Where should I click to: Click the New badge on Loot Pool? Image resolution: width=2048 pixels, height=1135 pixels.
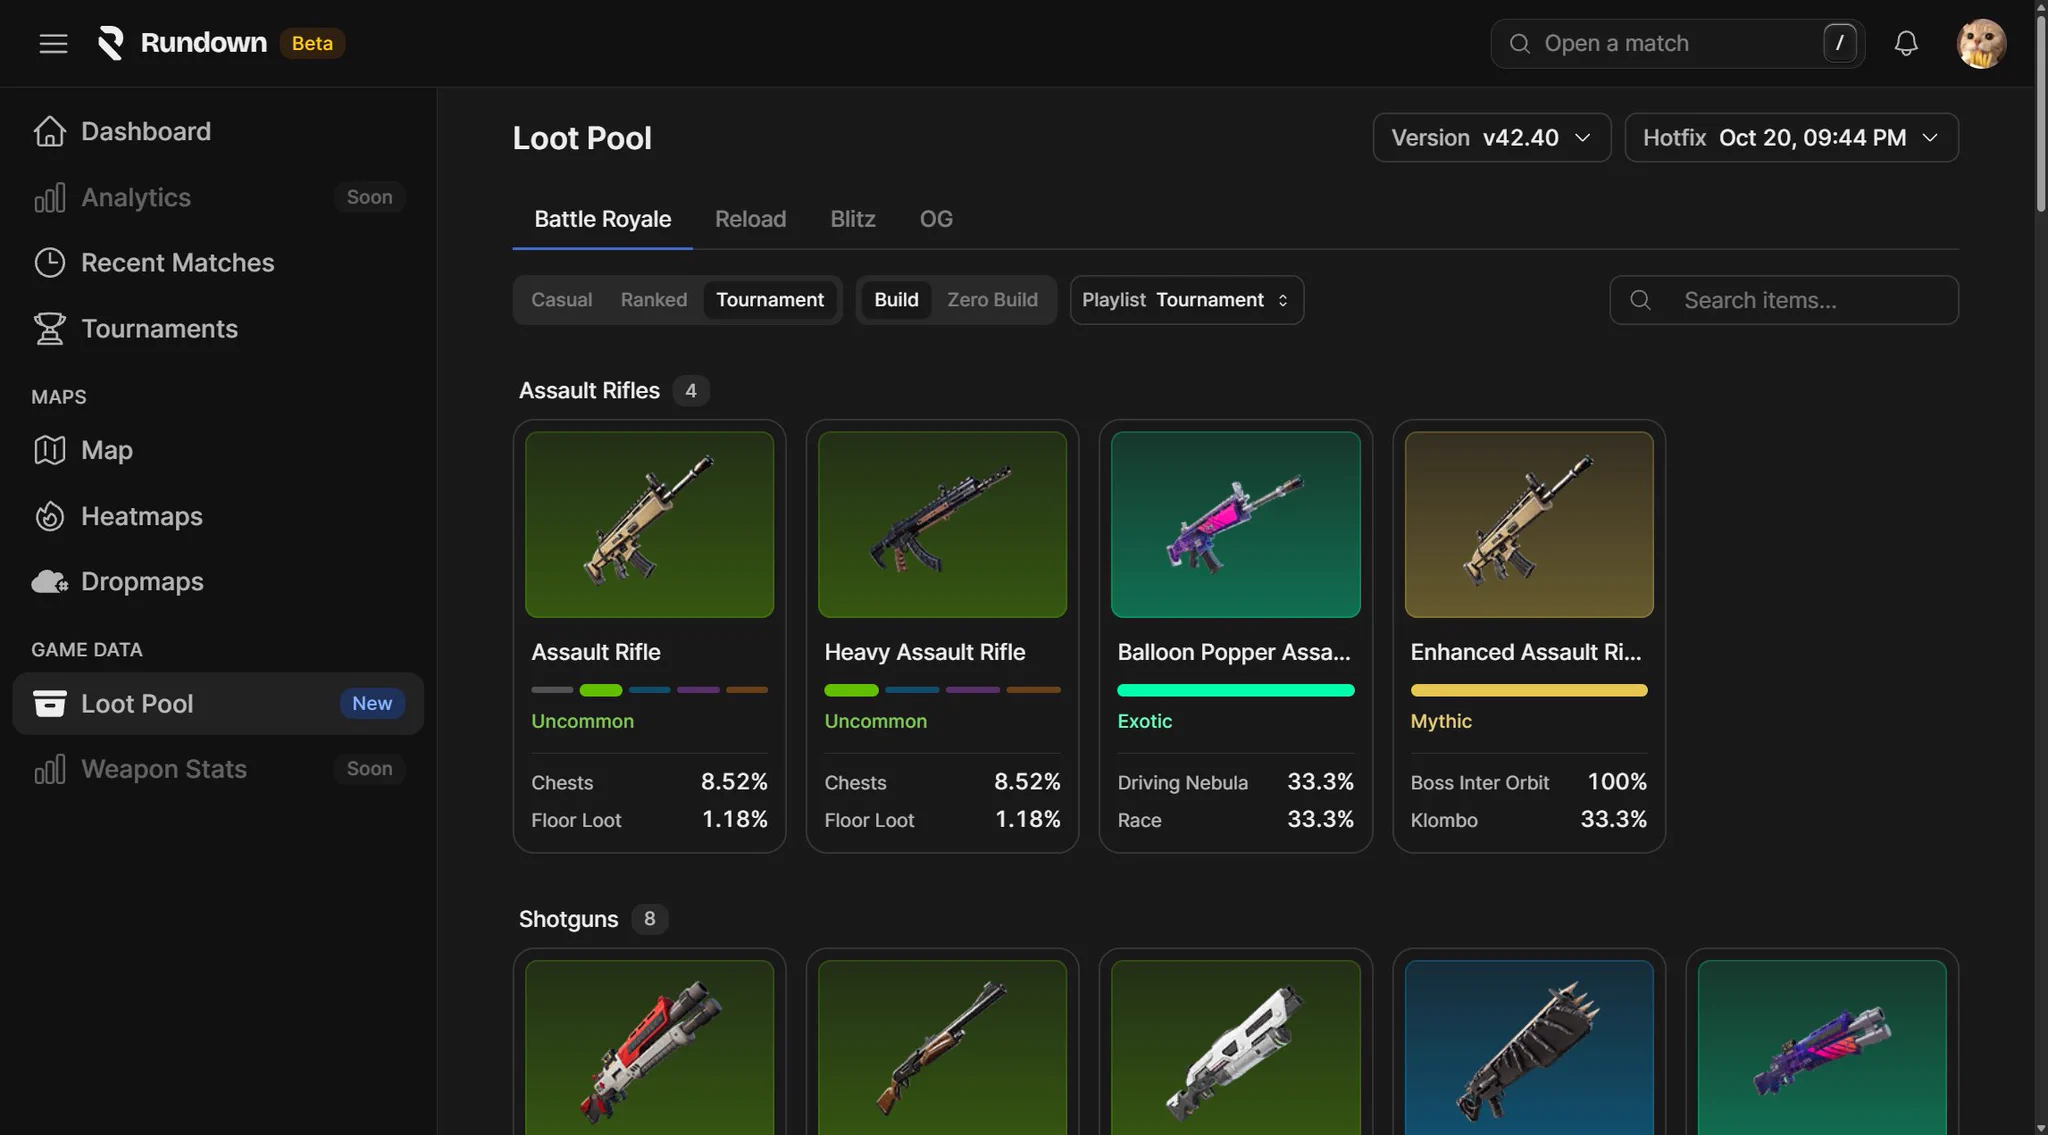372,703
